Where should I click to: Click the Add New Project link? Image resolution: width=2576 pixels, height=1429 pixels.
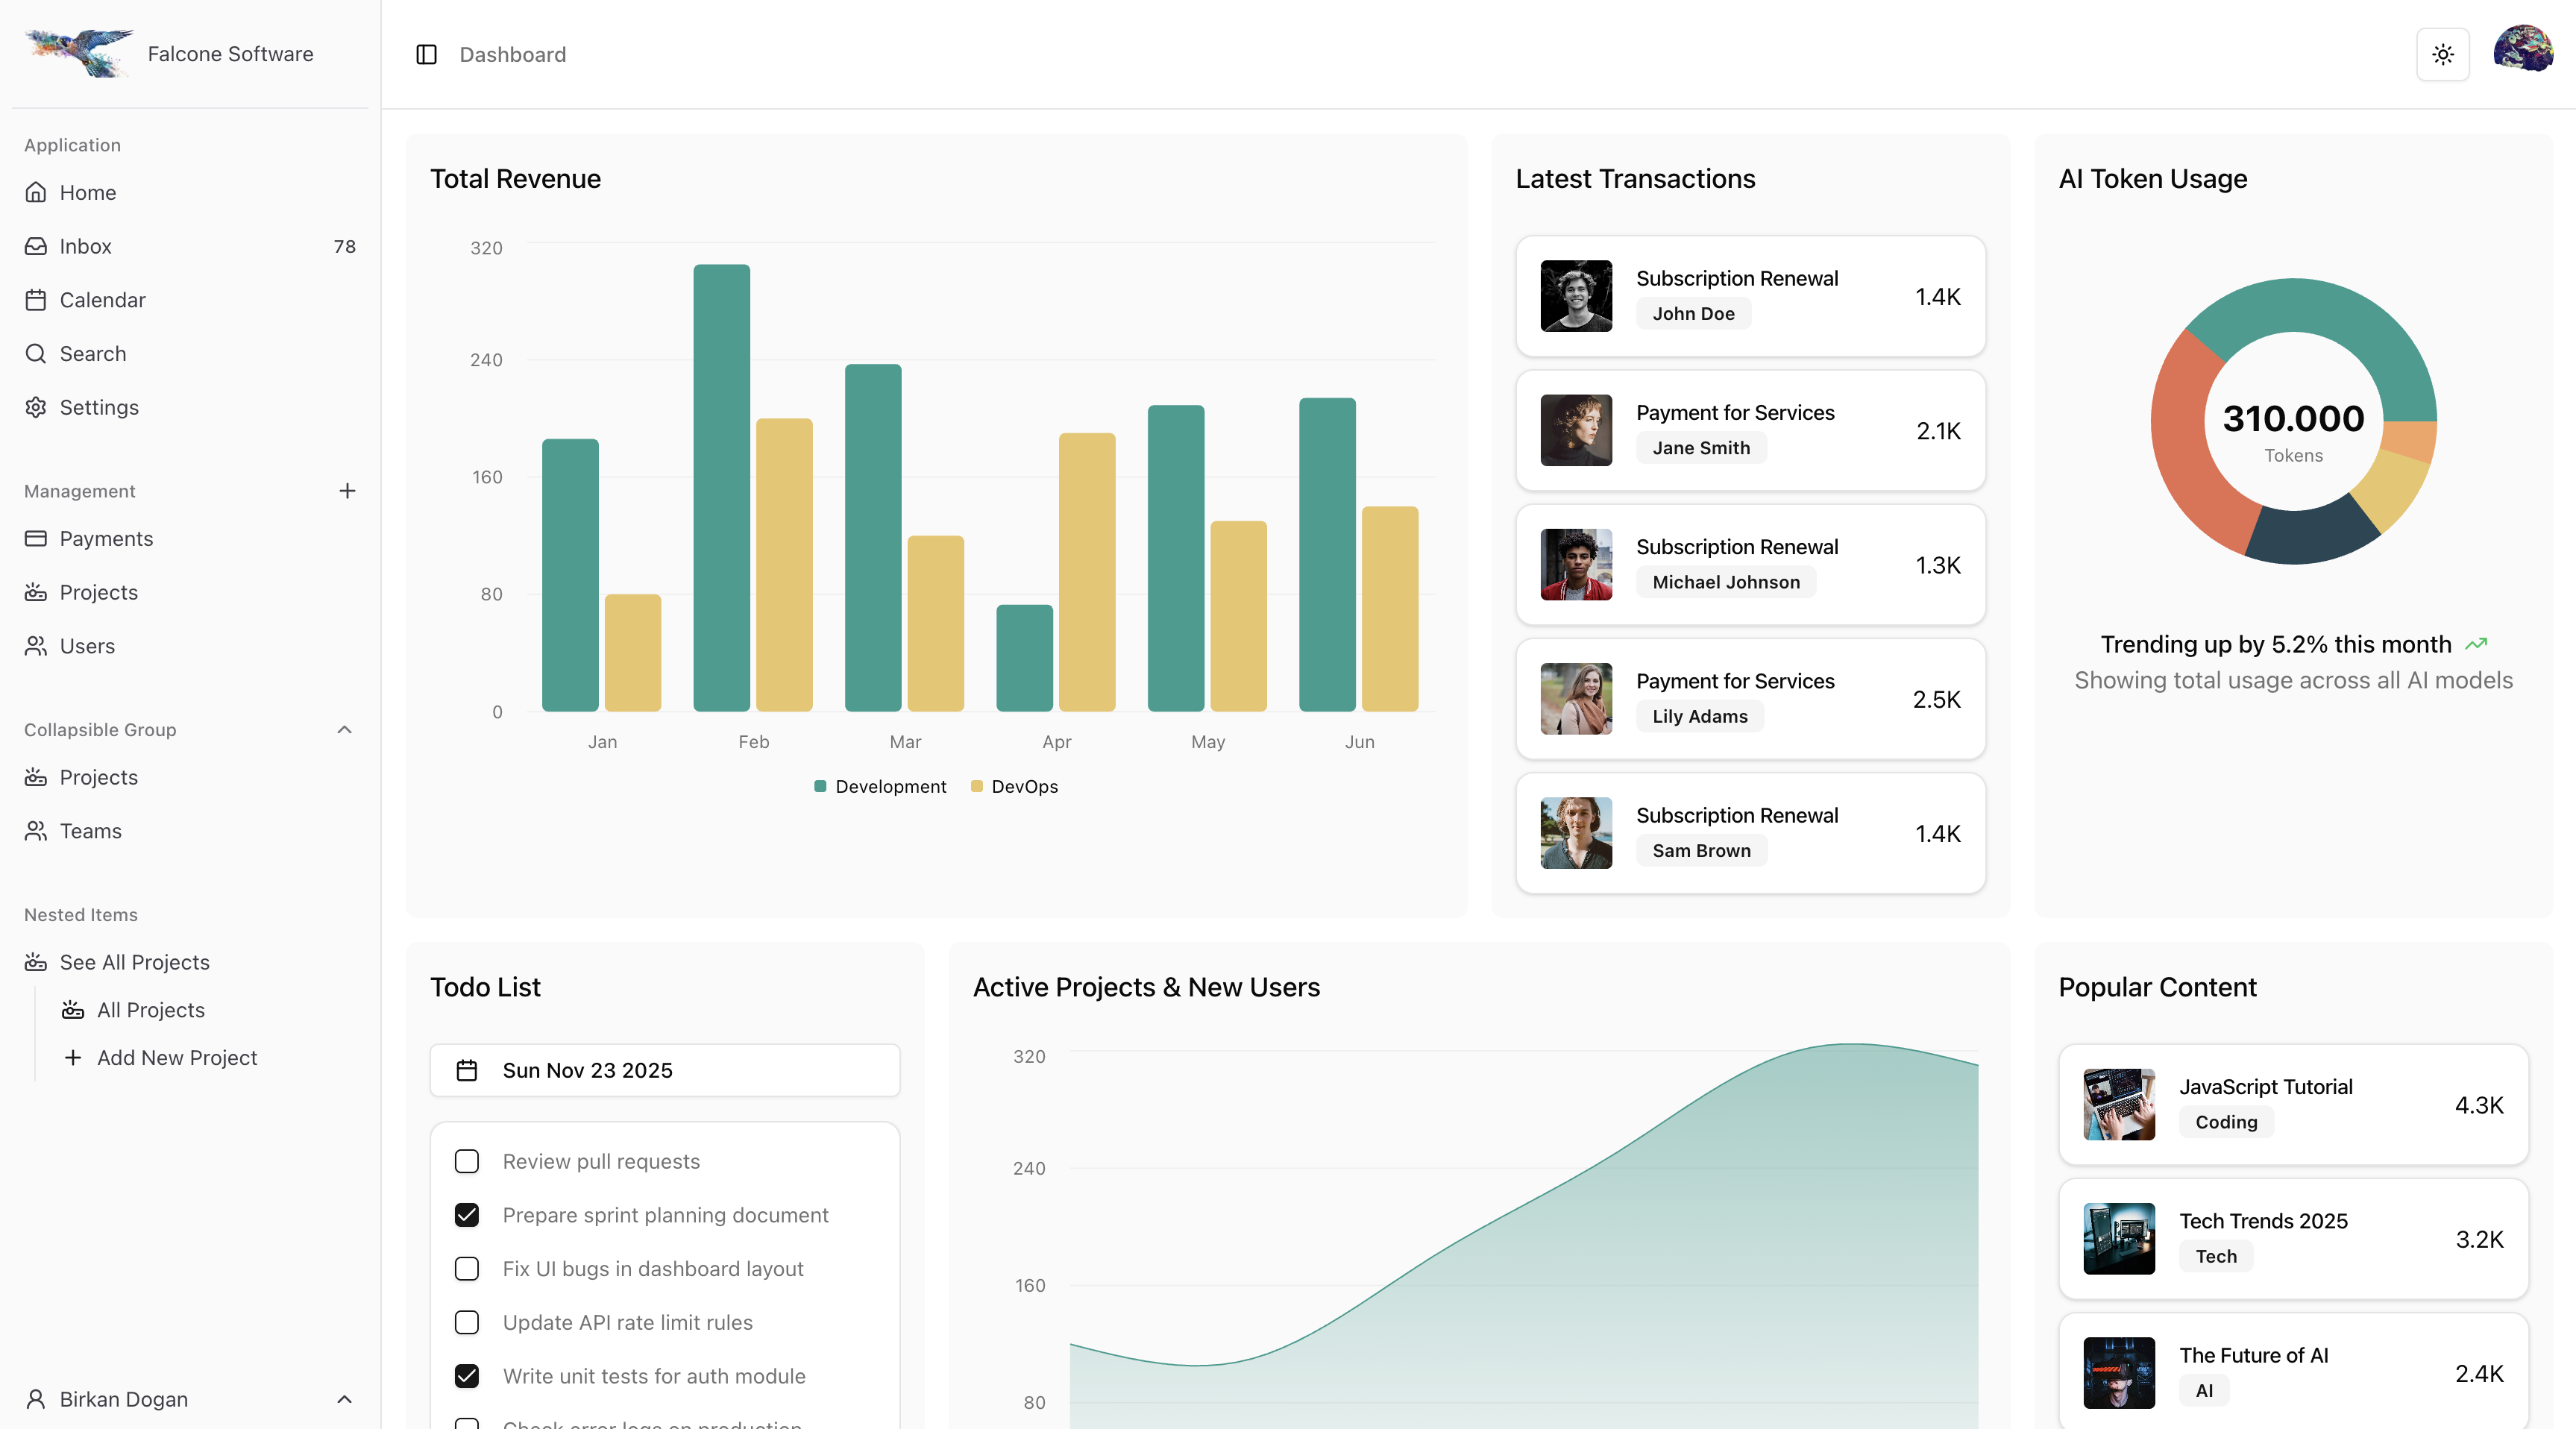click(177, 1057)
